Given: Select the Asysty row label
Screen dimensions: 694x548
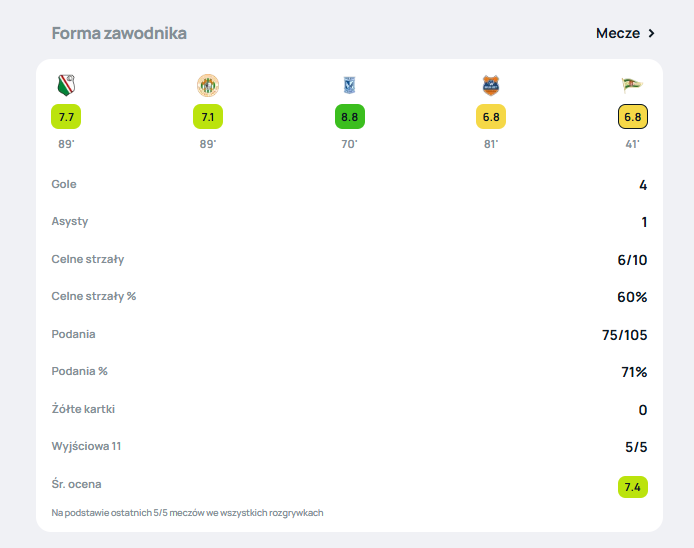Looking at the screenshot, I should pyautogui.click(x=70, y=221).
